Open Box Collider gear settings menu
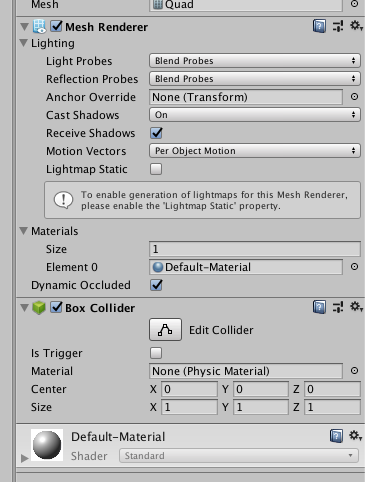This screenshot has height=482, width=365. [x=356, y=306]
